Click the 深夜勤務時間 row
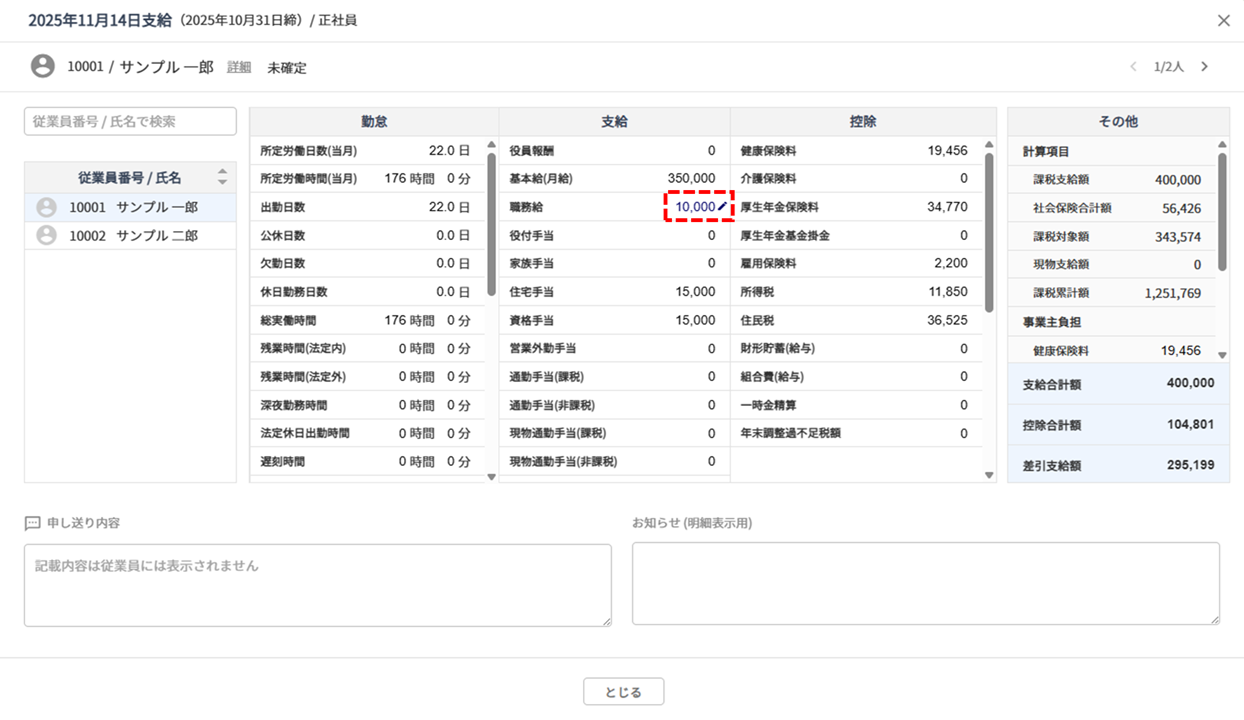This screenshot has height=720, width=1244. coord(367,405)
